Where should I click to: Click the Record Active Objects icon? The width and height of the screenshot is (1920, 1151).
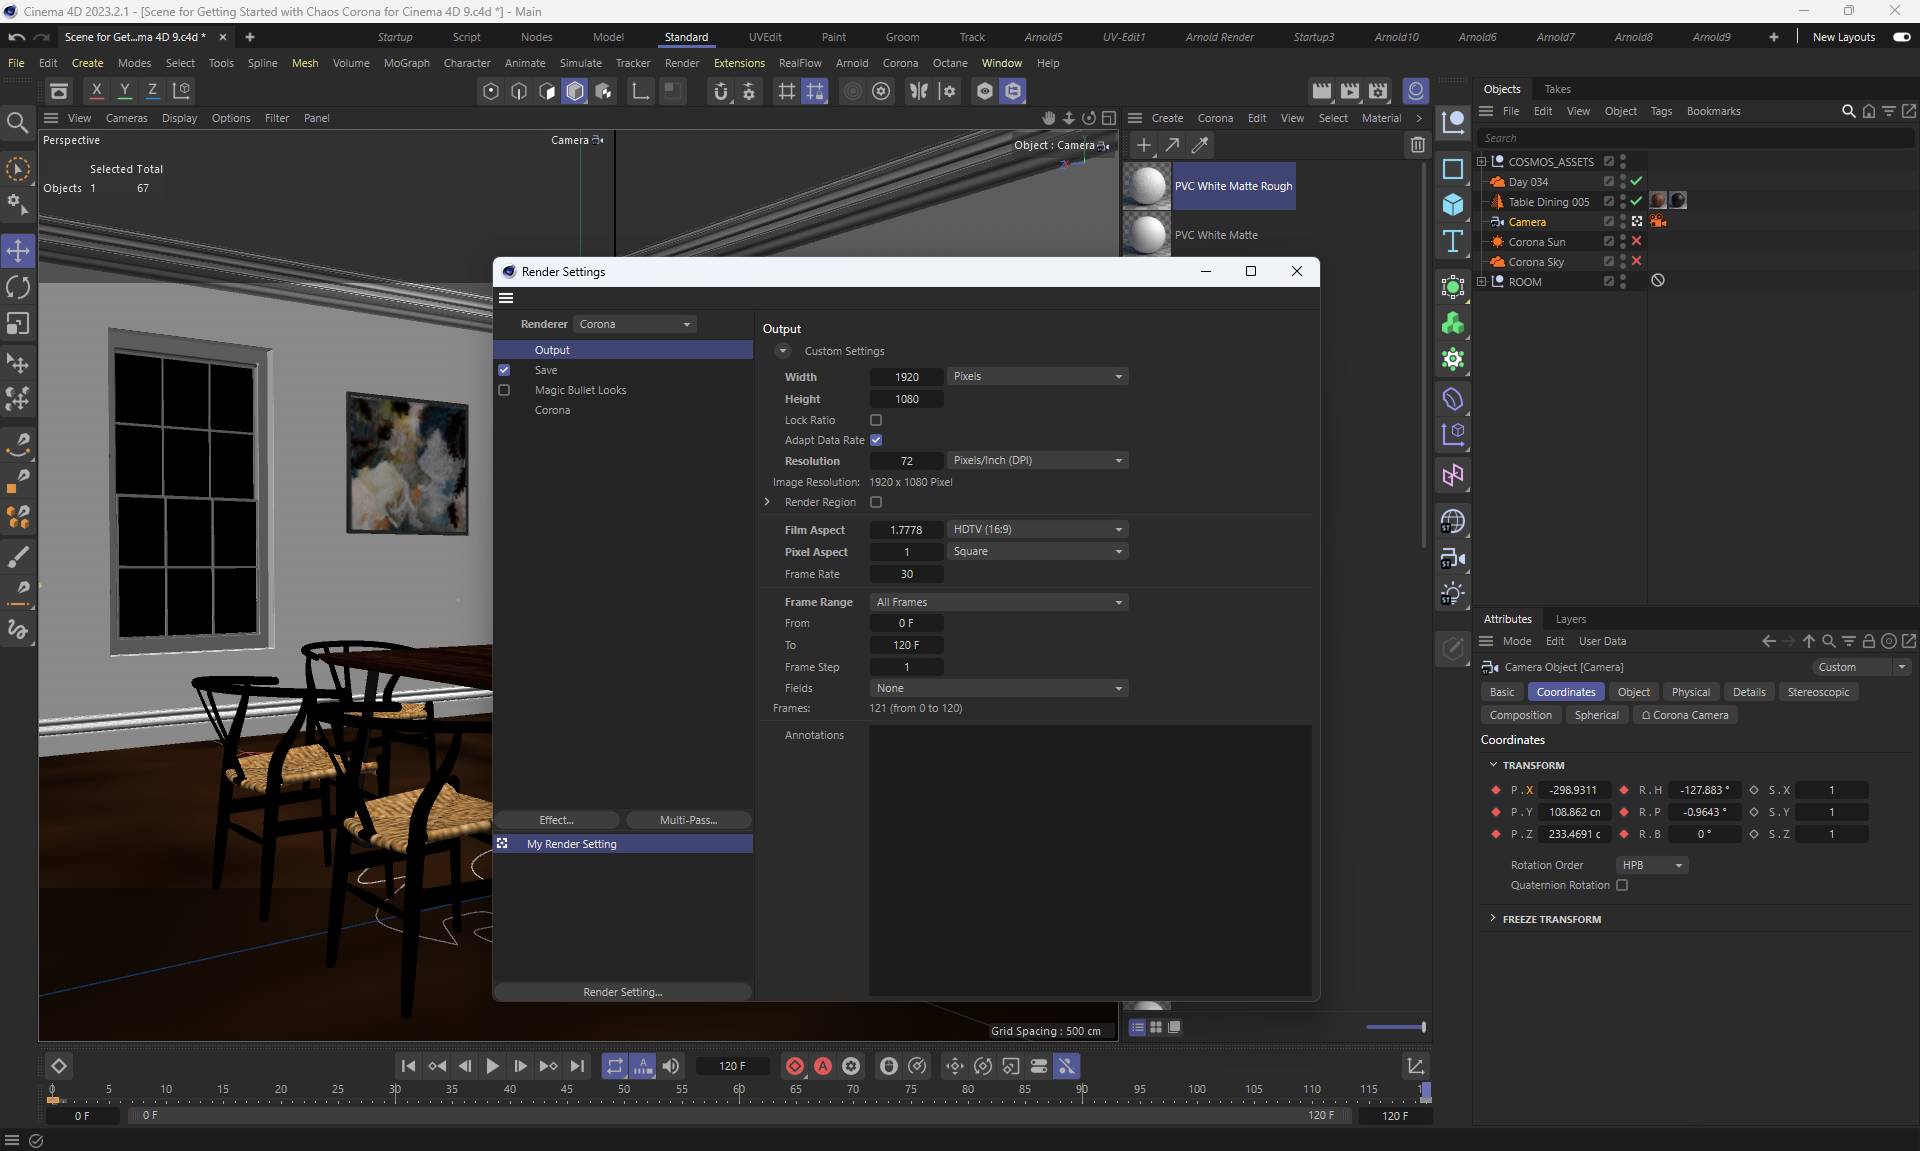(x=795, y=1066)
